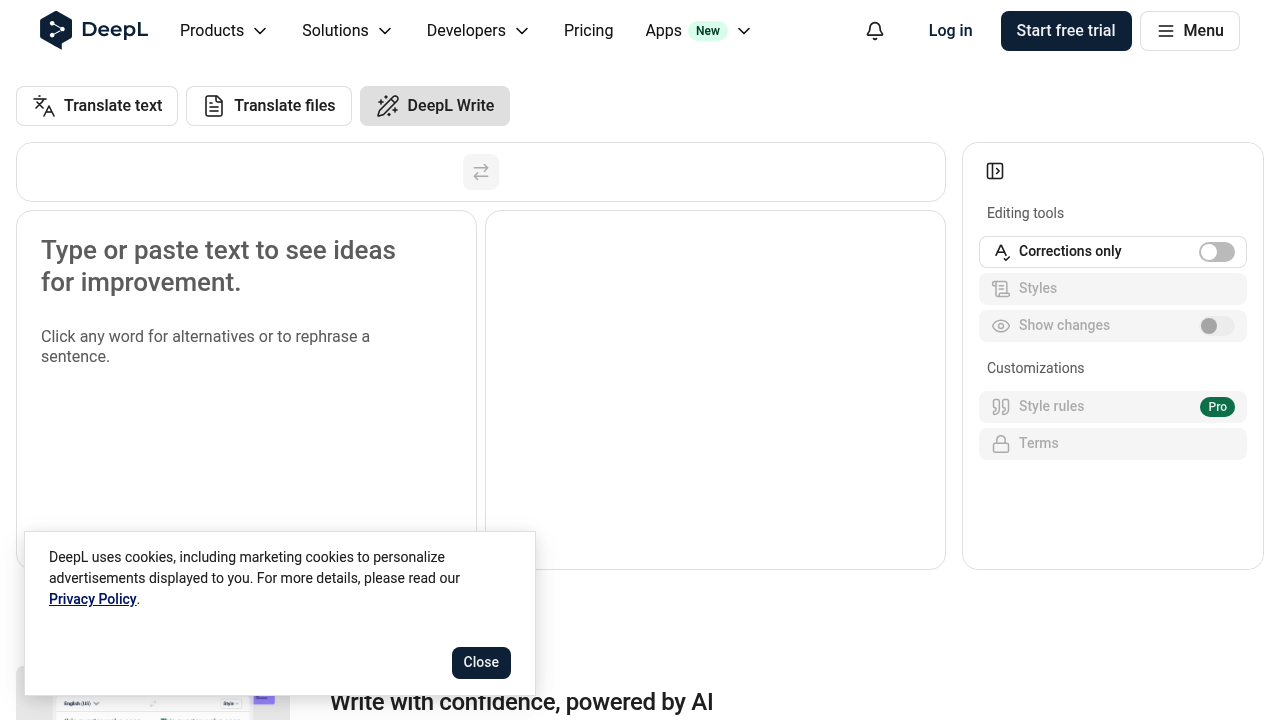Click the source text input area
Viewport: 1280px width, 720px height.
(246, 390)
